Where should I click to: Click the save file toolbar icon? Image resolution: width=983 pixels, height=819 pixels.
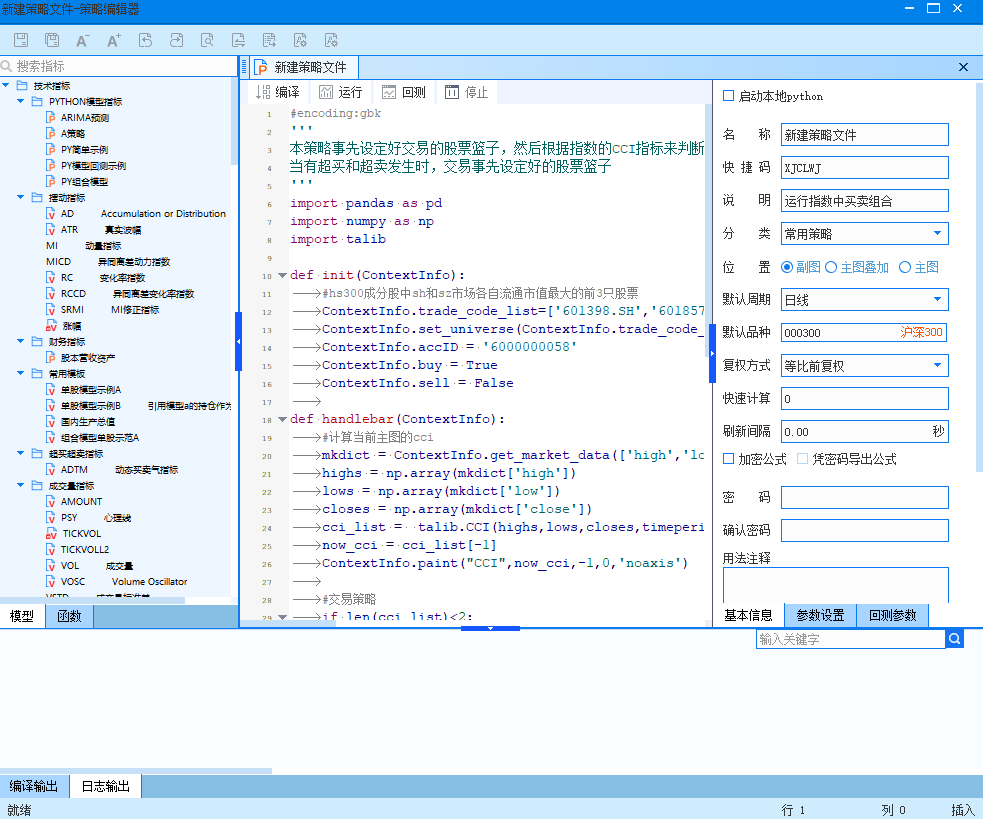tap(21, 40)
